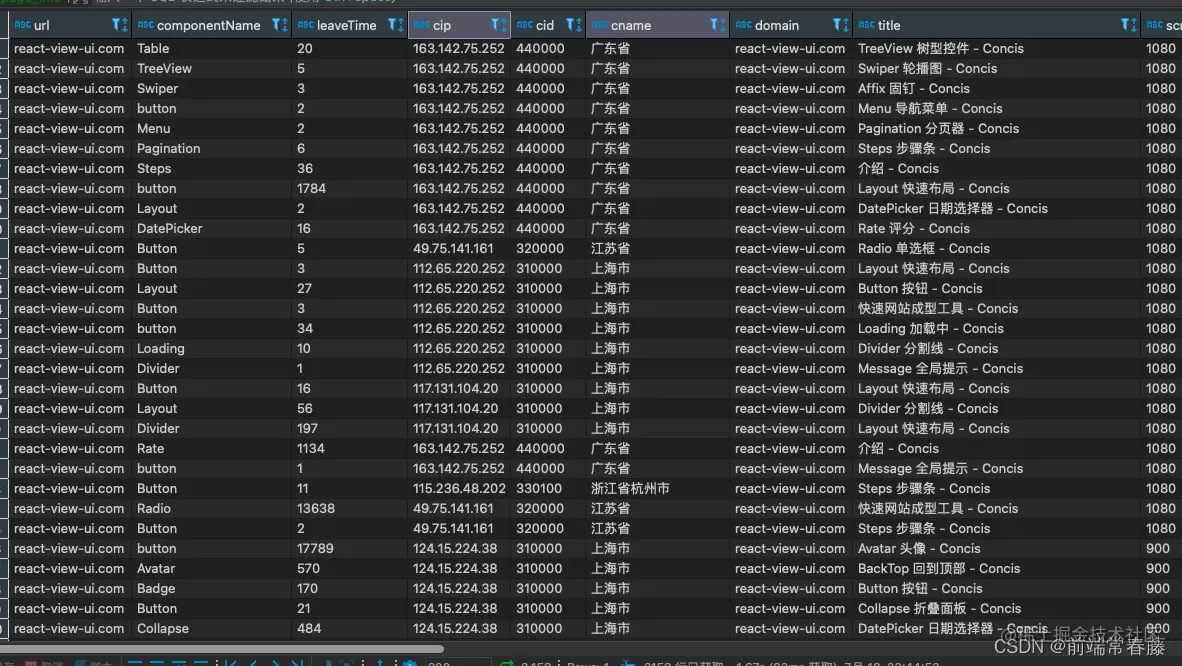Select the cip column header

pos(459,25)
